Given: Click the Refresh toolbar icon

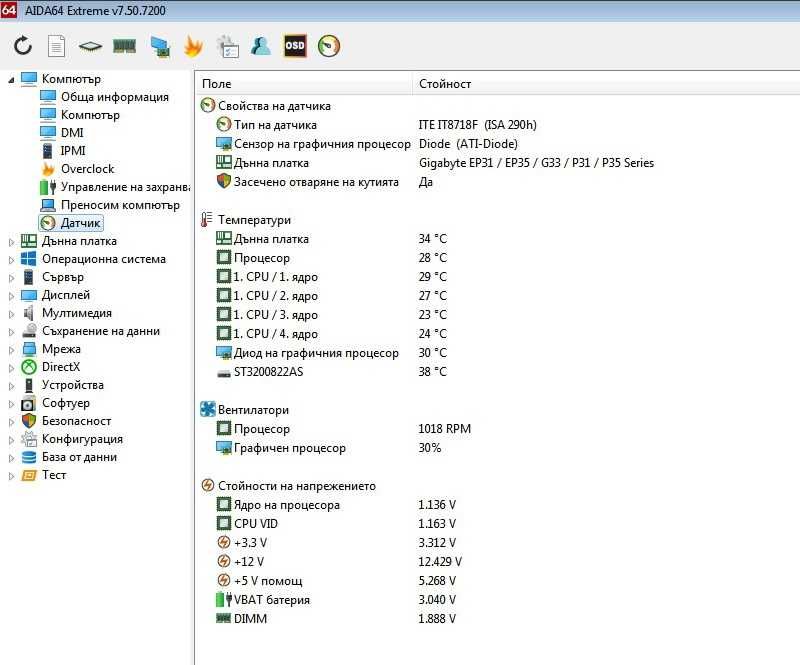Looking at the screenshot, I should click(x=23, y=46).
